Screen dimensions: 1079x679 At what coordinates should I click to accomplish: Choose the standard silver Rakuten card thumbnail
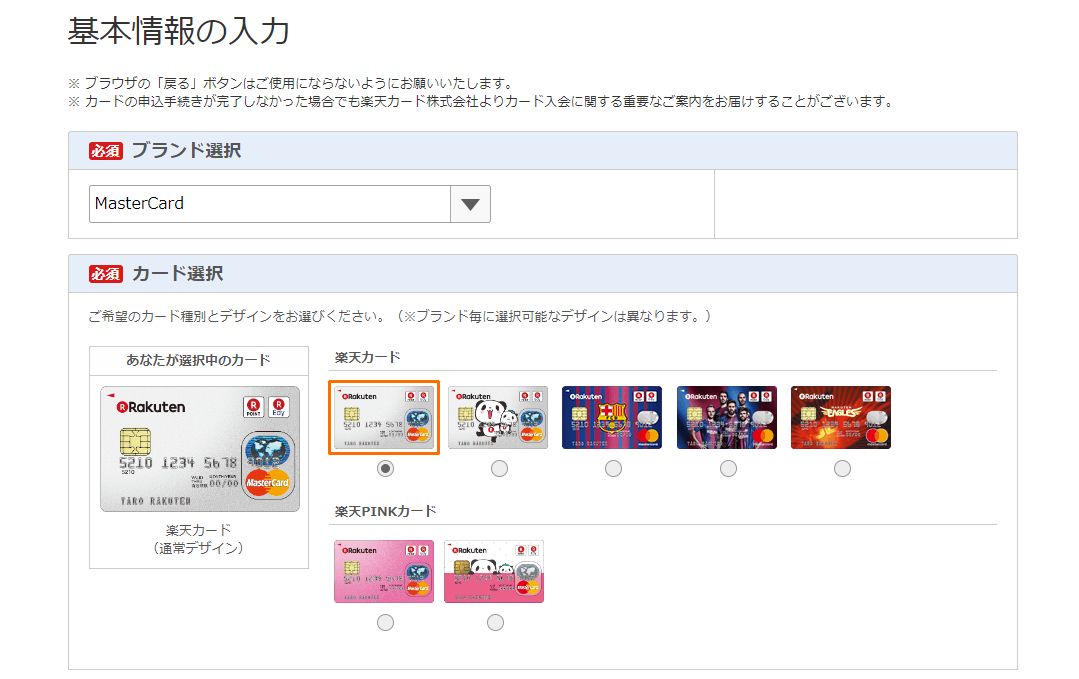pos(384,418)
